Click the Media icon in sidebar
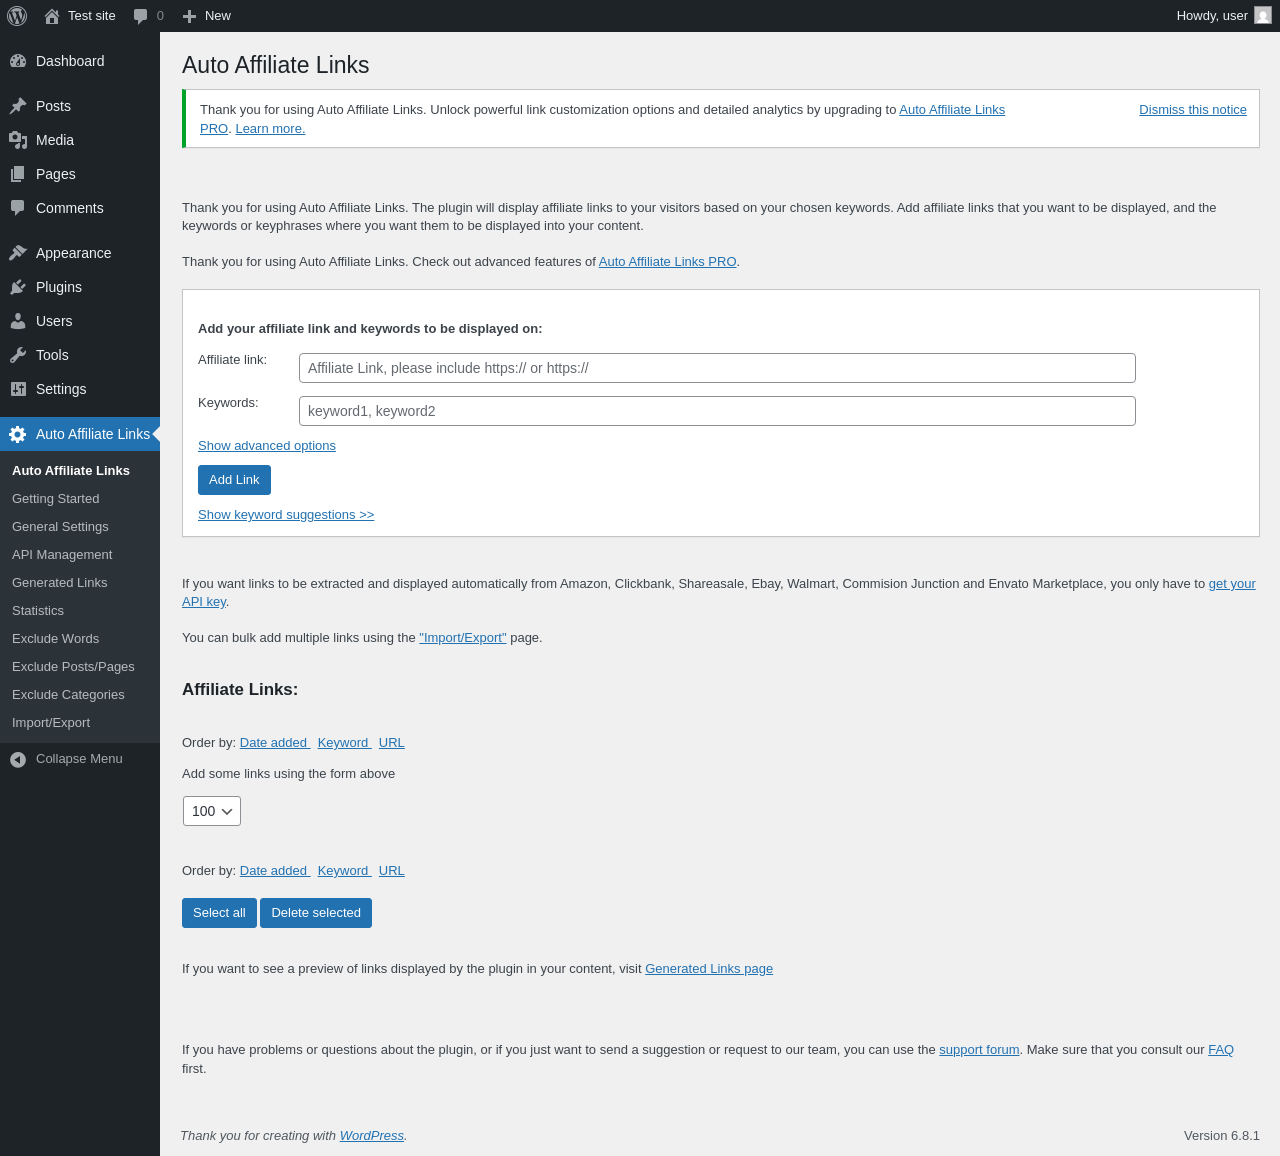Image resolution: width=1280 pixels, height=1156 pixels. [18, 140]
